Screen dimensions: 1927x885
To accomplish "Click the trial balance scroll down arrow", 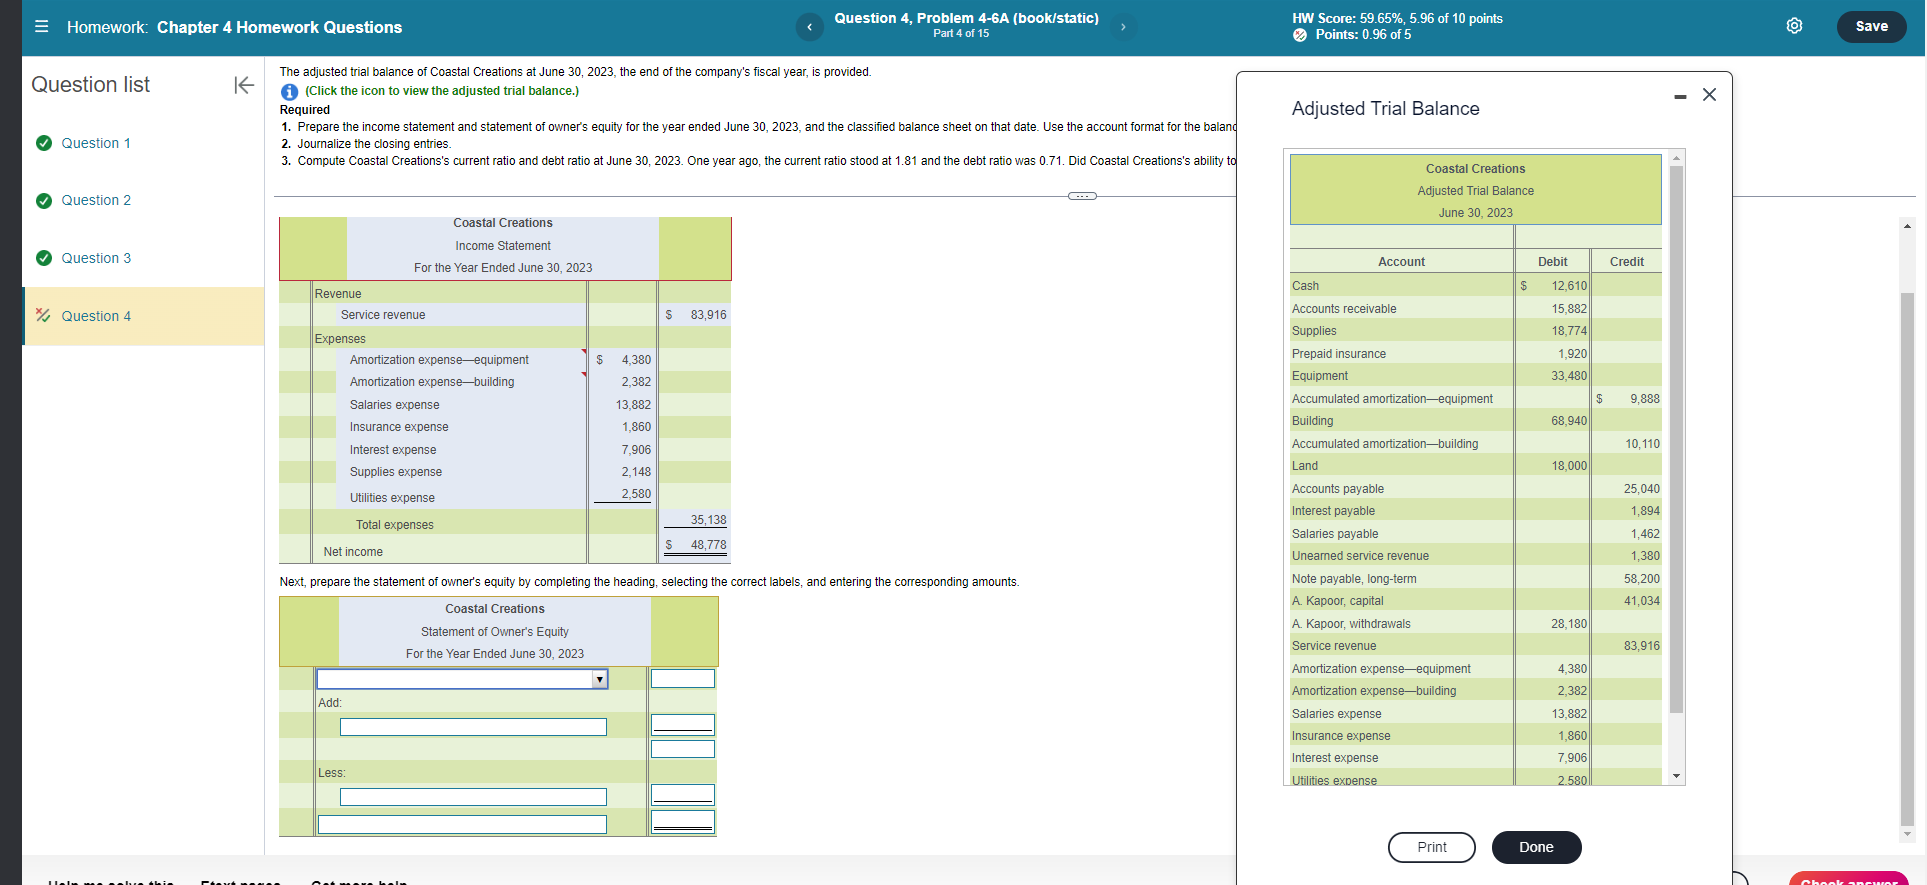I will click(x=1677, y=776).
